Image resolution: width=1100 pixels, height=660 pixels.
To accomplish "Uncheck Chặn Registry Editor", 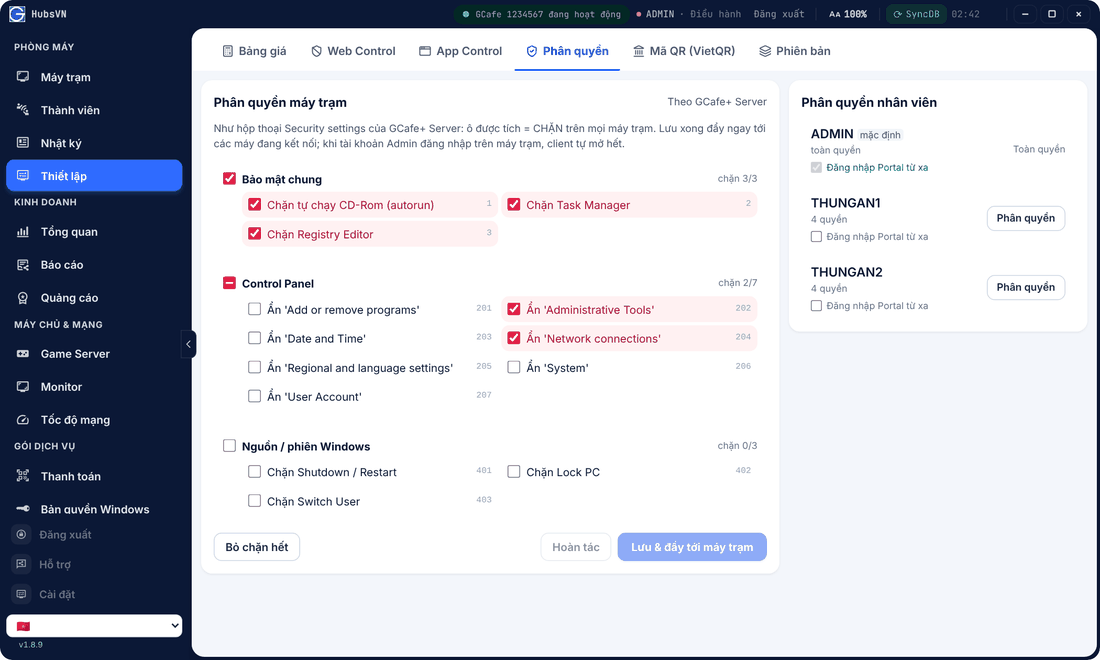I will click(x=255, y=234).
